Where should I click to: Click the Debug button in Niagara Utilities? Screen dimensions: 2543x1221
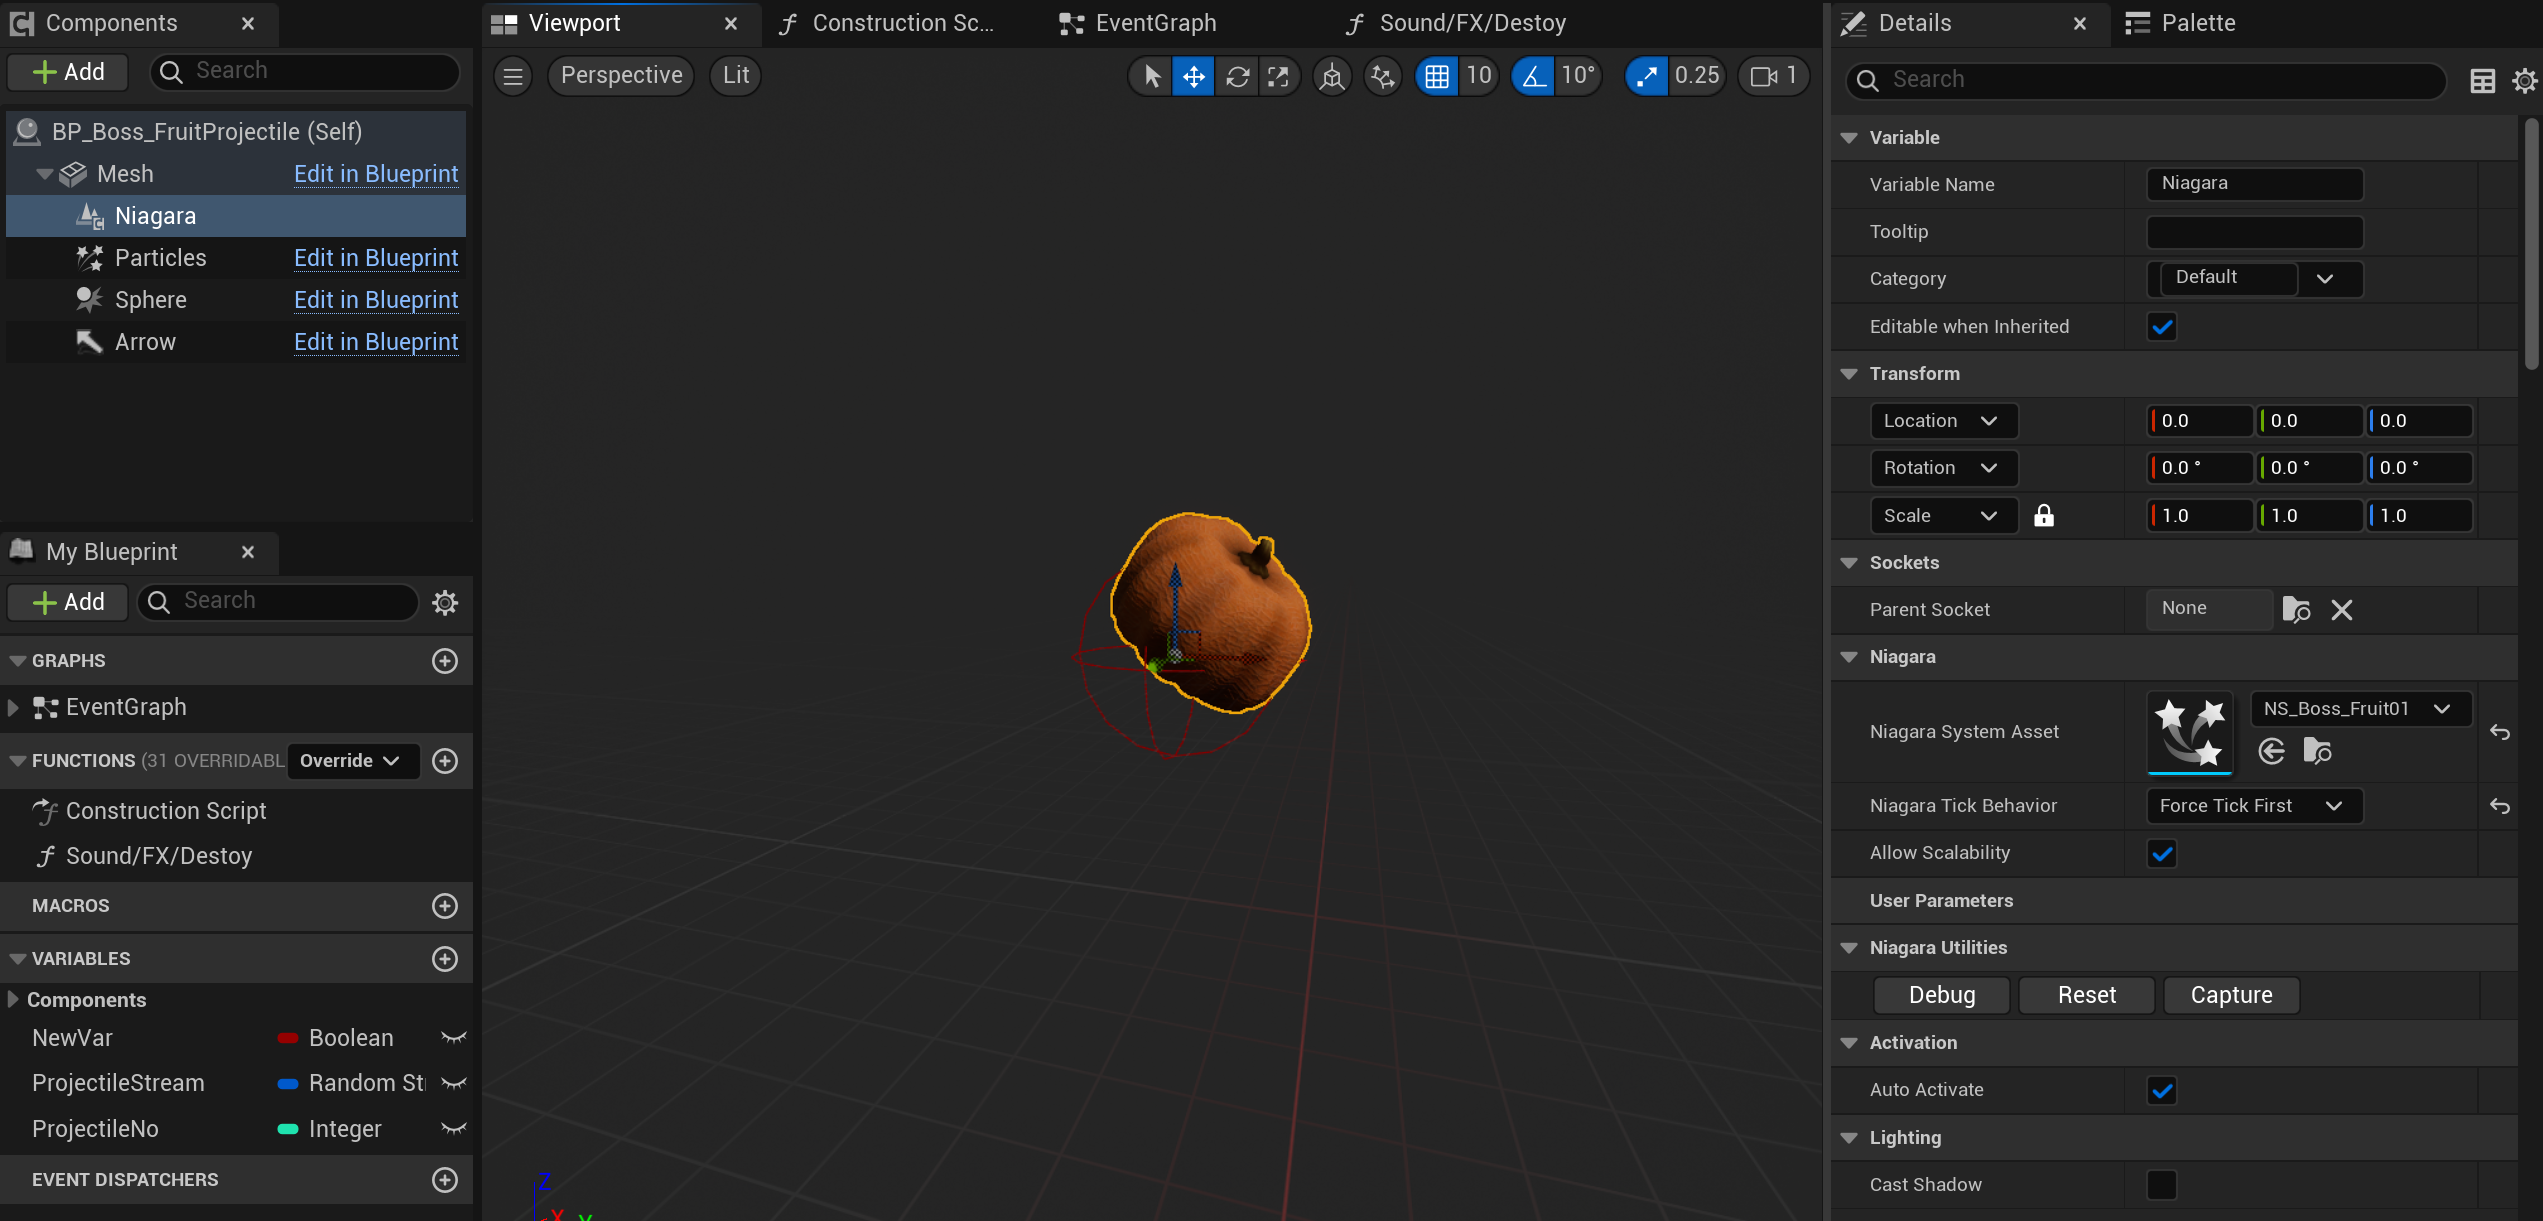[x=1941, y=995]
